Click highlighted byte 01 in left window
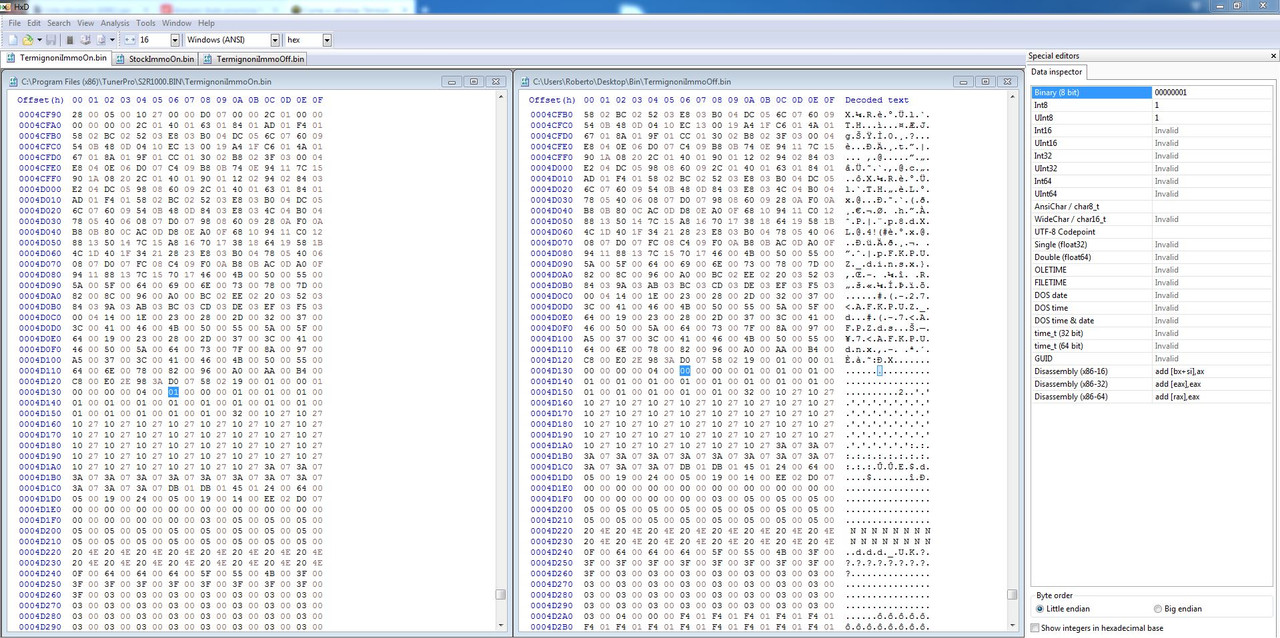The width and height of the screenshot is (1280, 638). coord(174,392)
